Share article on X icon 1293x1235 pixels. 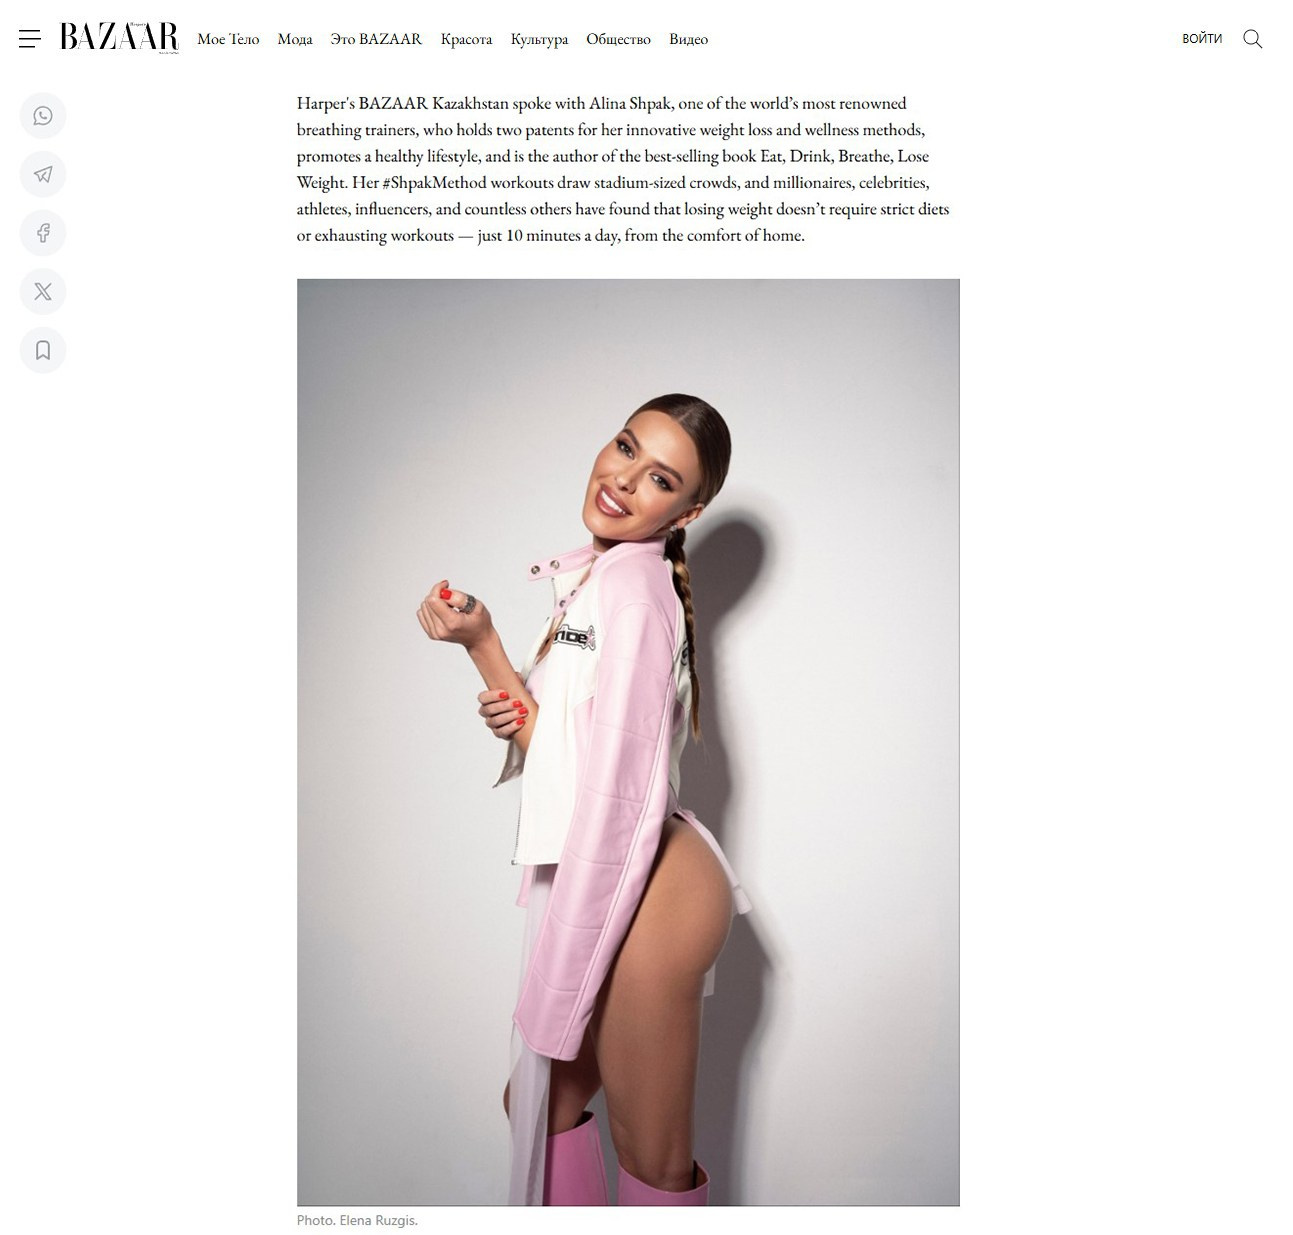(43, 291)
